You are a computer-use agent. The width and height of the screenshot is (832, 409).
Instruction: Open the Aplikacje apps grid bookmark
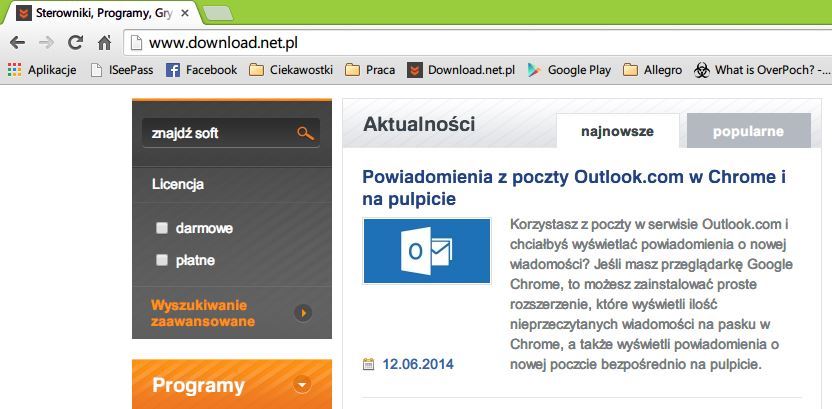click(42, 70)
